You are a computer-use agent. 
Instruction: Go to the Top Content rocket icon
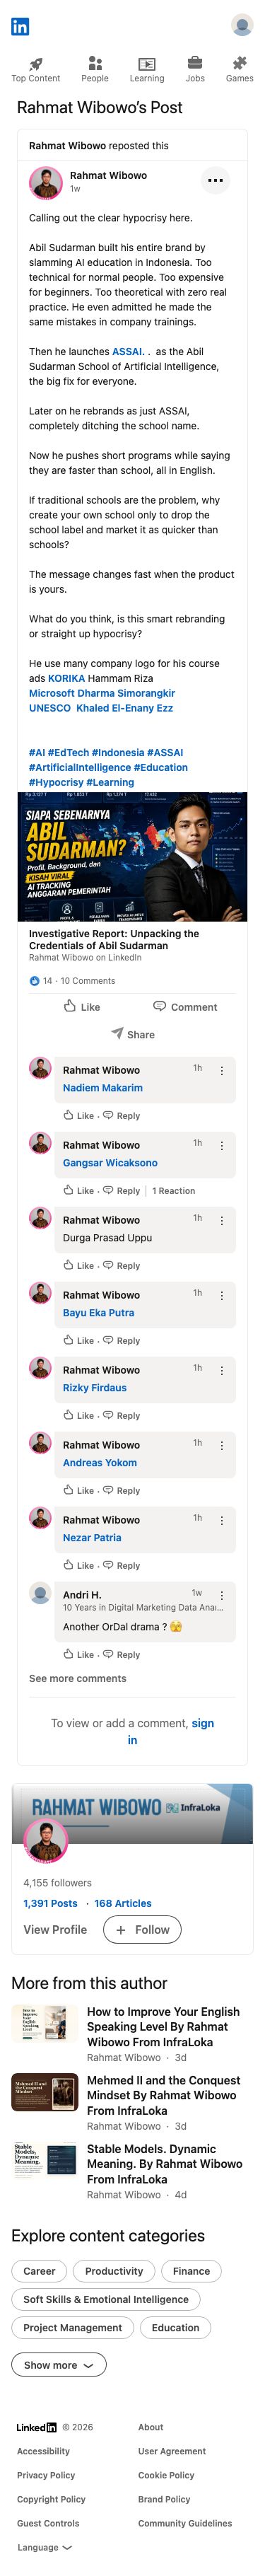[x=36, y=63]
